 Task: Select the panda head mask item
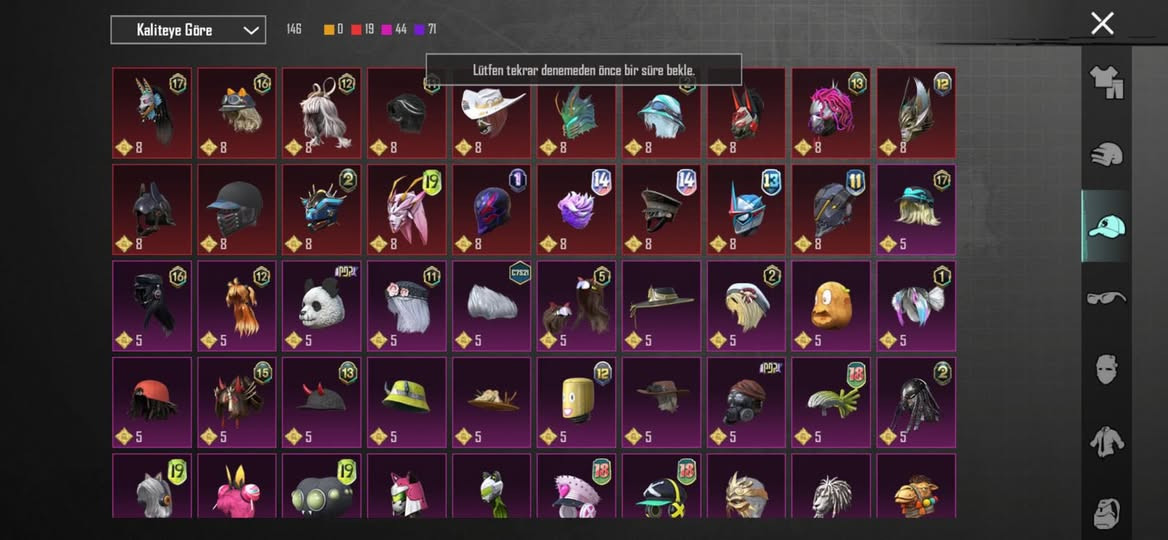[321, 305]
